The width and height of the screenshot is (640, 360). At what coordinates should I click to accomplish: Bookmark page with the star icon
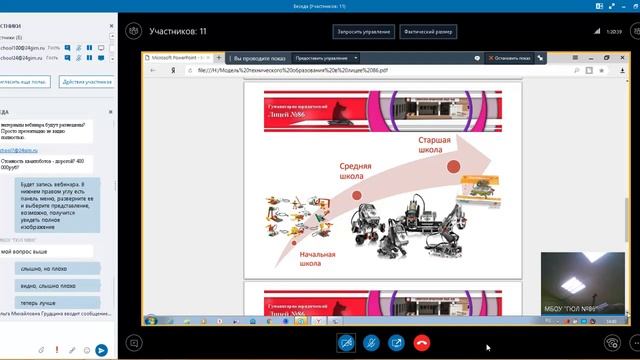tap(601, 70)
